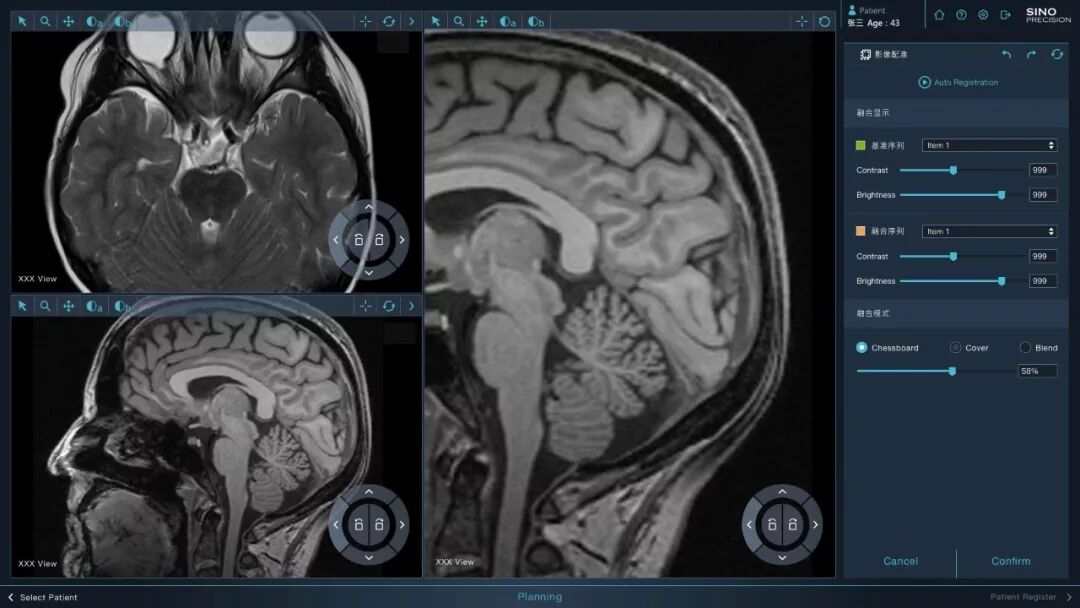Select pointer tool in top-left axial view toolbar
The height and width of the screenshot is (608, 1080).
22,21
